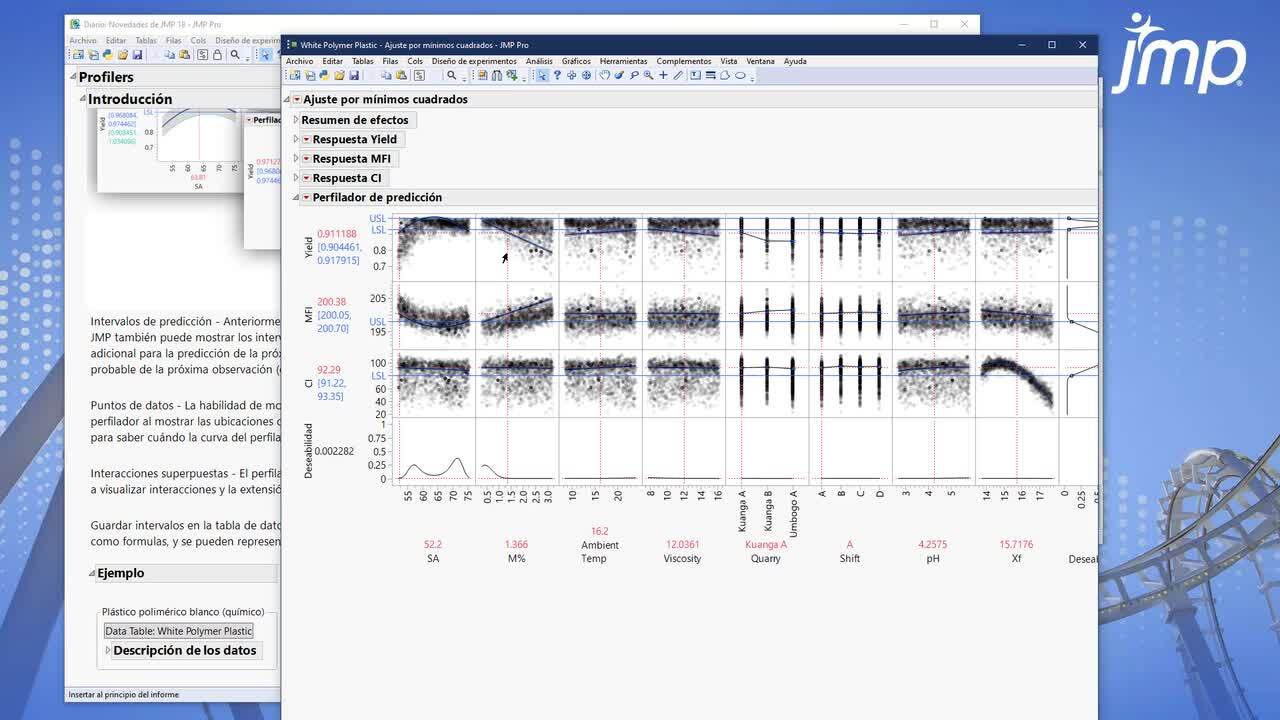
Task: Expand the Respuesta MFI outline
Action: 296,159
